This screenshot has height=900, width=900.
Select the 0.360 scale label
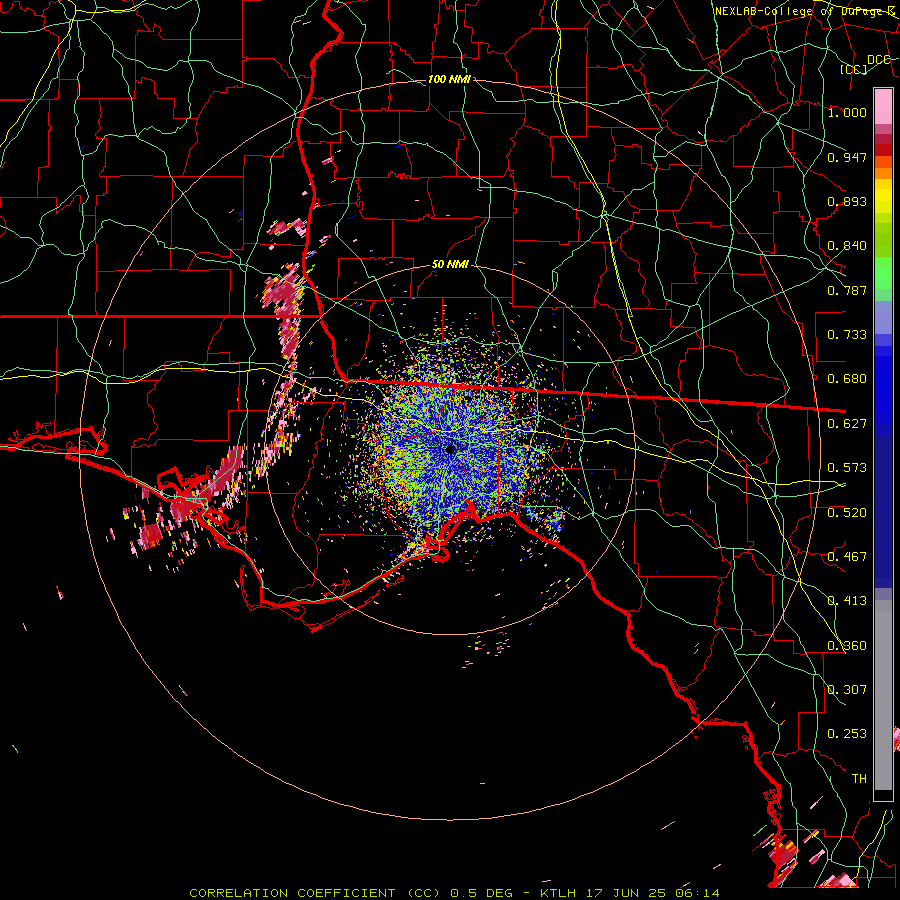tap(847, 646)
